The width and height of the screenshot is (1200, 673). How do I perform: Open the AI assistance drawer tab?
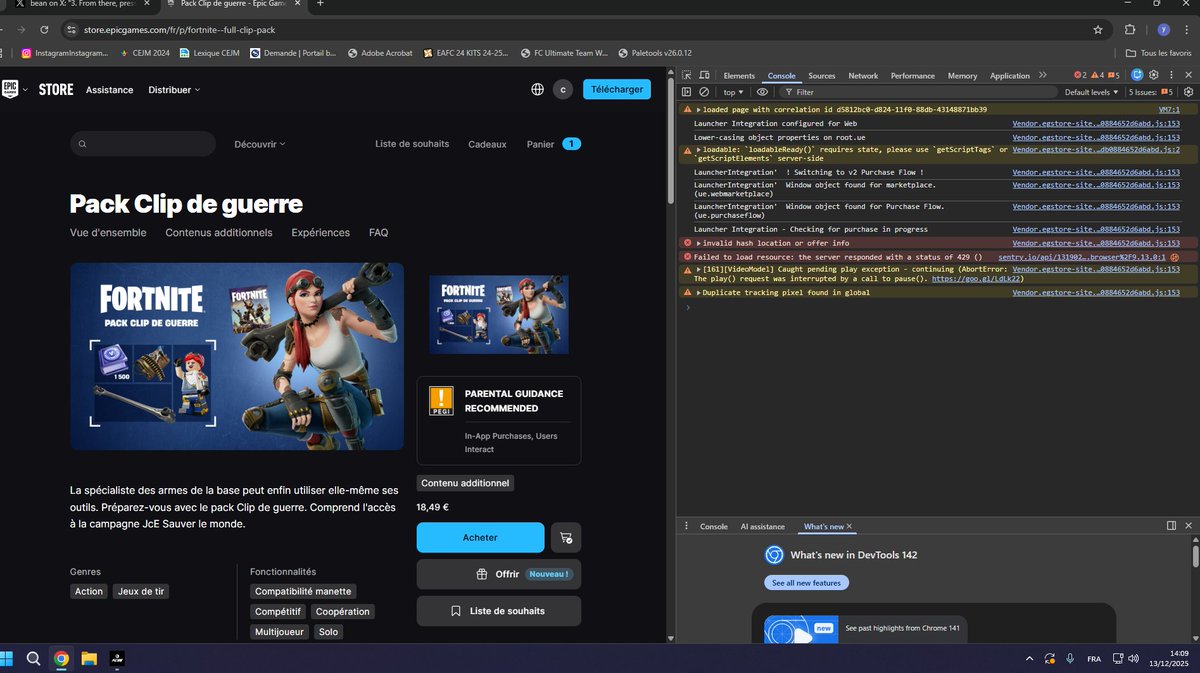[763, 526]
